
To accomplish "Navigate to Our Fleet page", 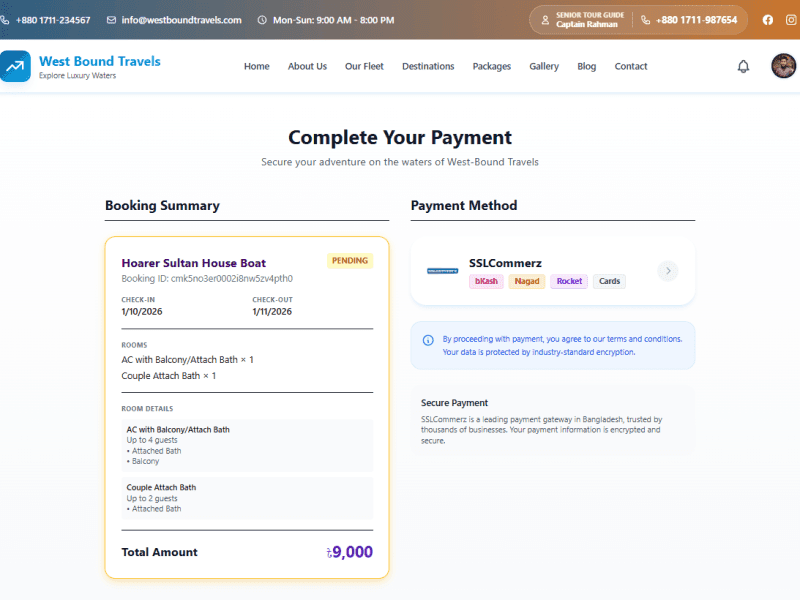I will [364, 66].
